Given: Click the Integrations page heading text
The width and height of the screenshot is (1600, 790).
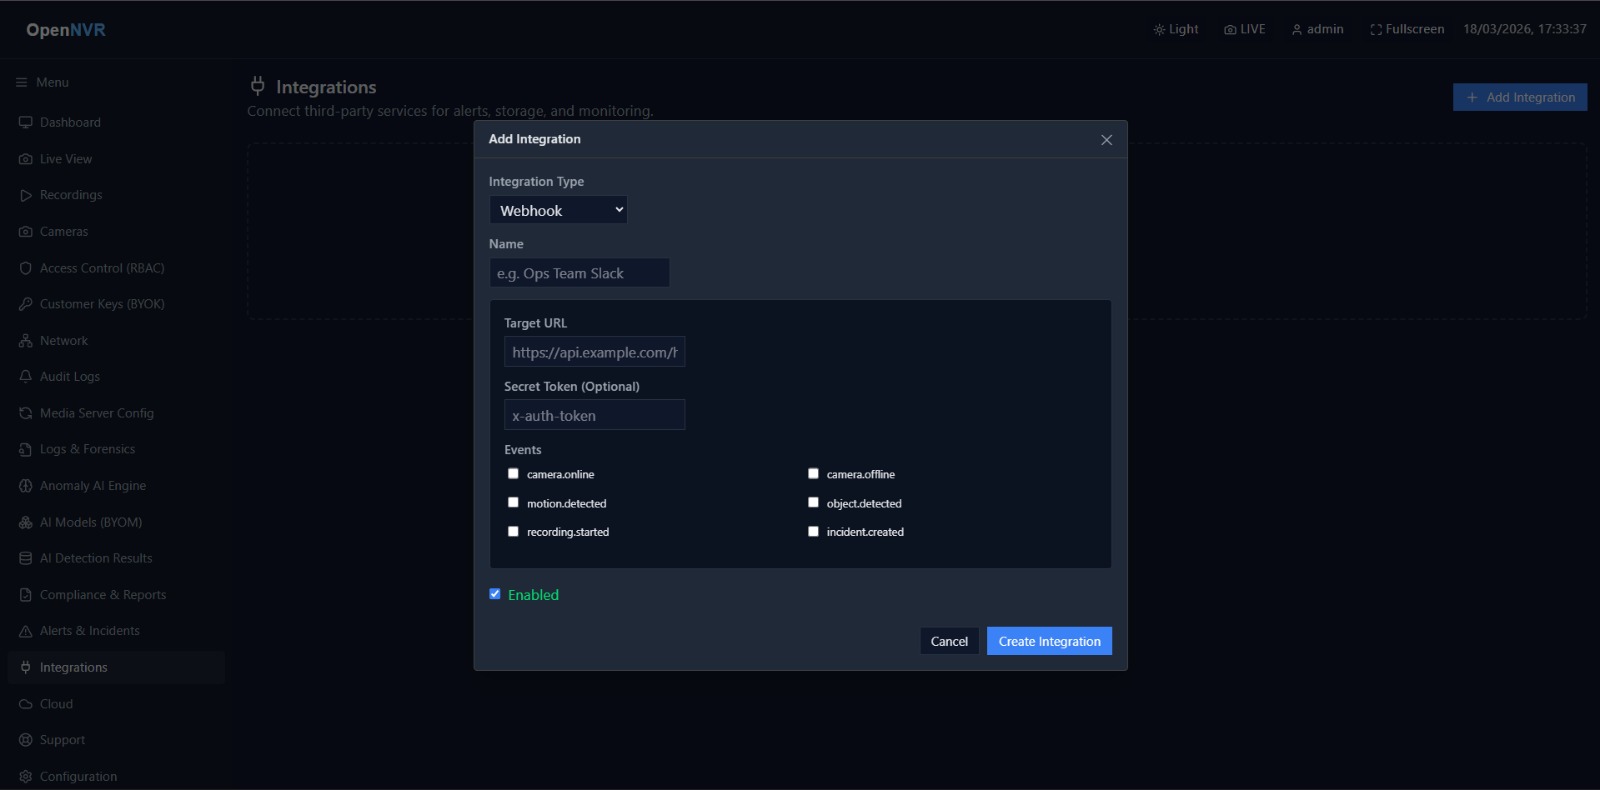Looking at the screenshot, I should click(x=326, y=87).
